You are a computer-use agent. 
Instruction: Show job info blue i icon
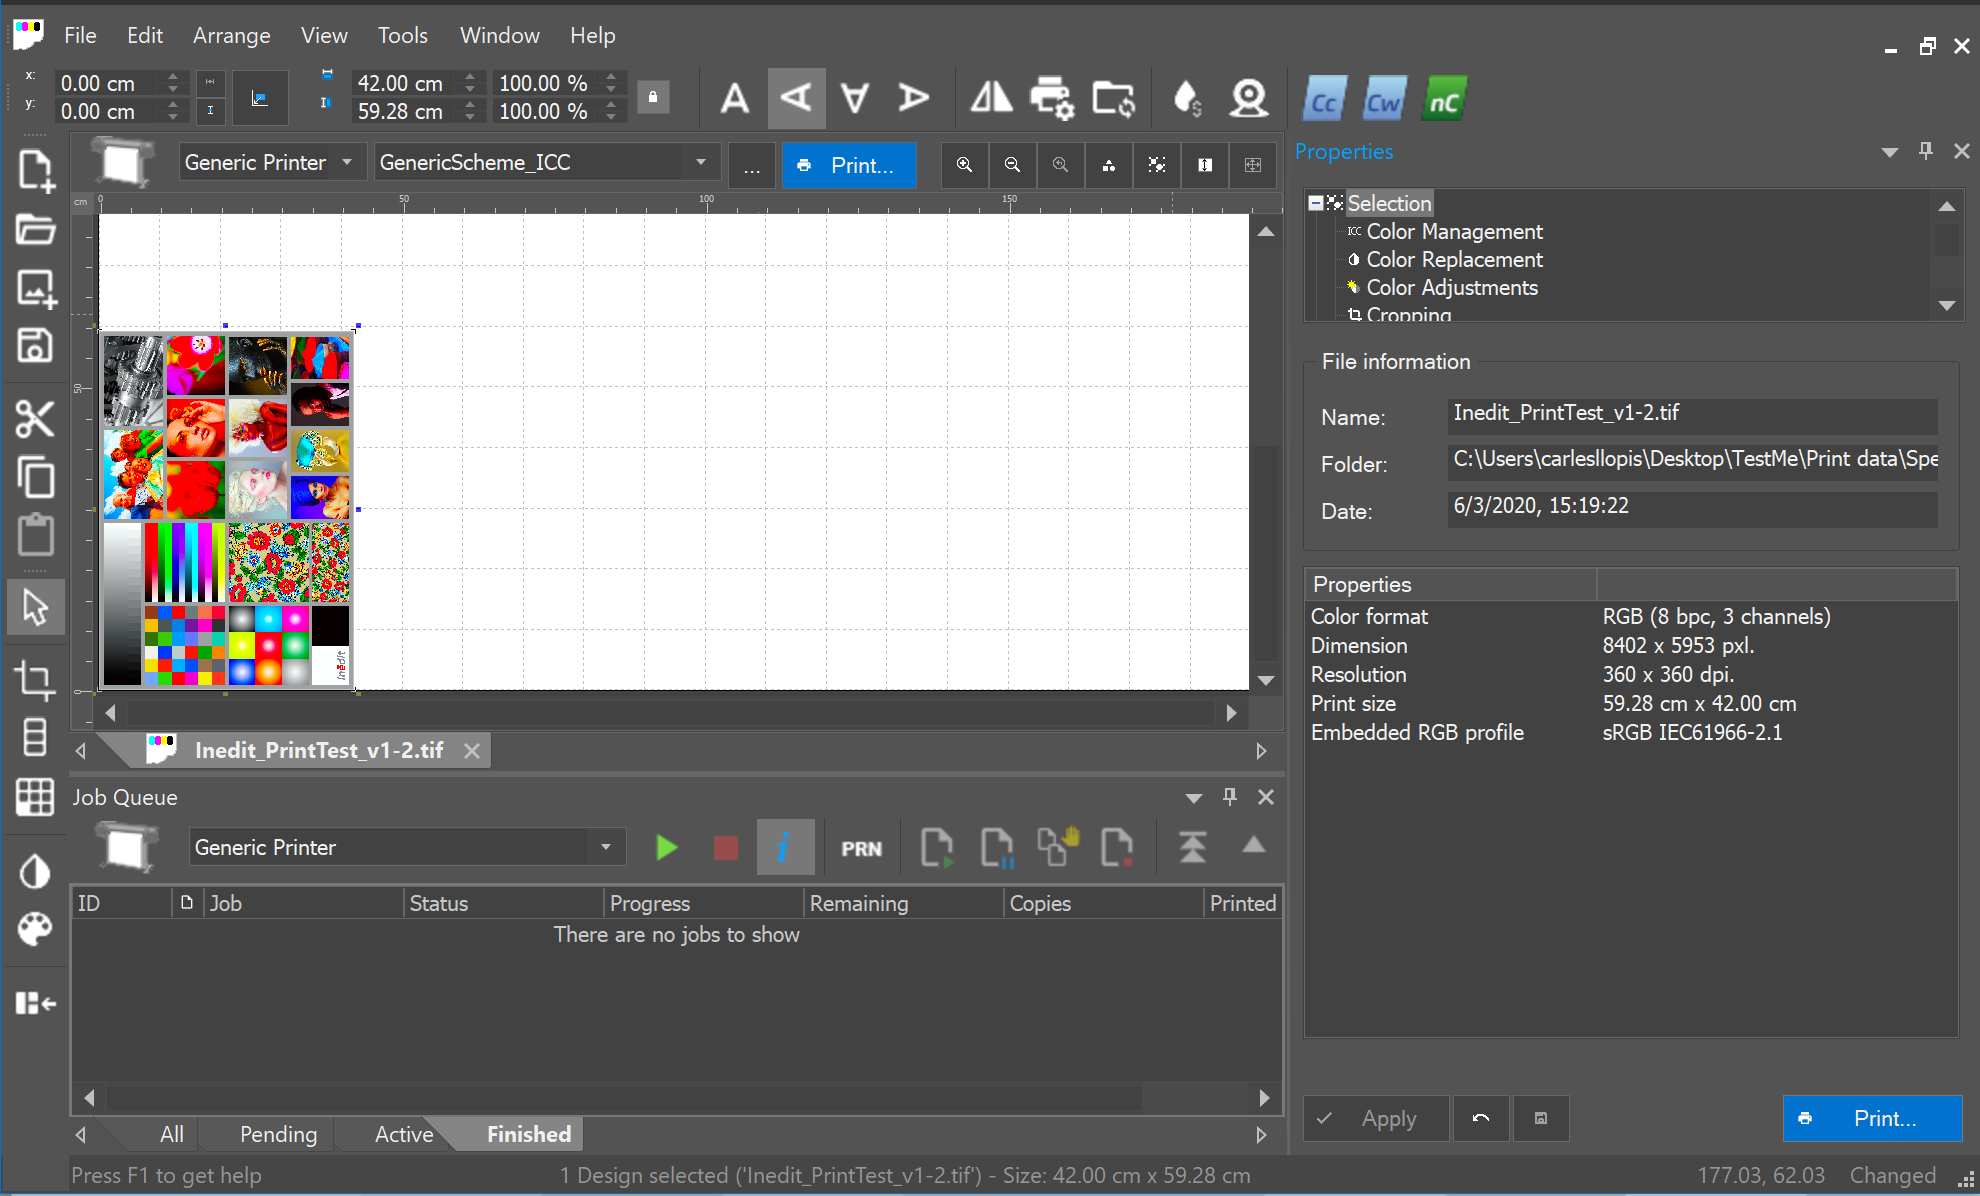785,848
